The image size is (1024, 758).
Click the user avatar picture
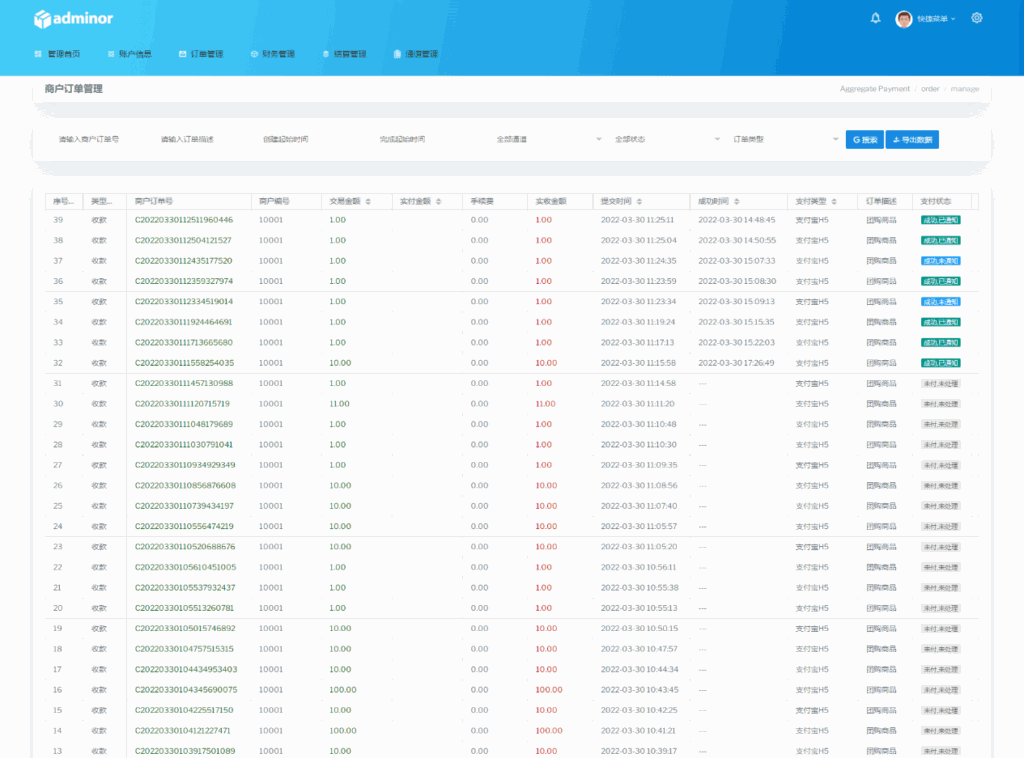pos(904,19)
